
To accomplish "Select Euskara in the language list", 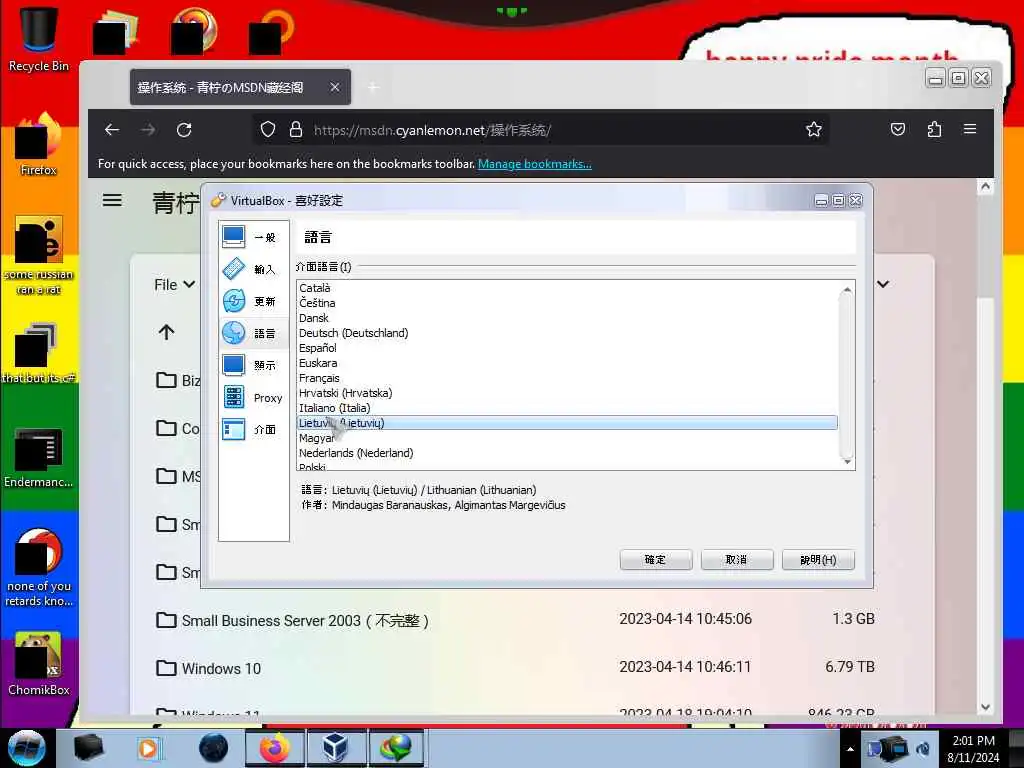I will [x=567, y=363].
